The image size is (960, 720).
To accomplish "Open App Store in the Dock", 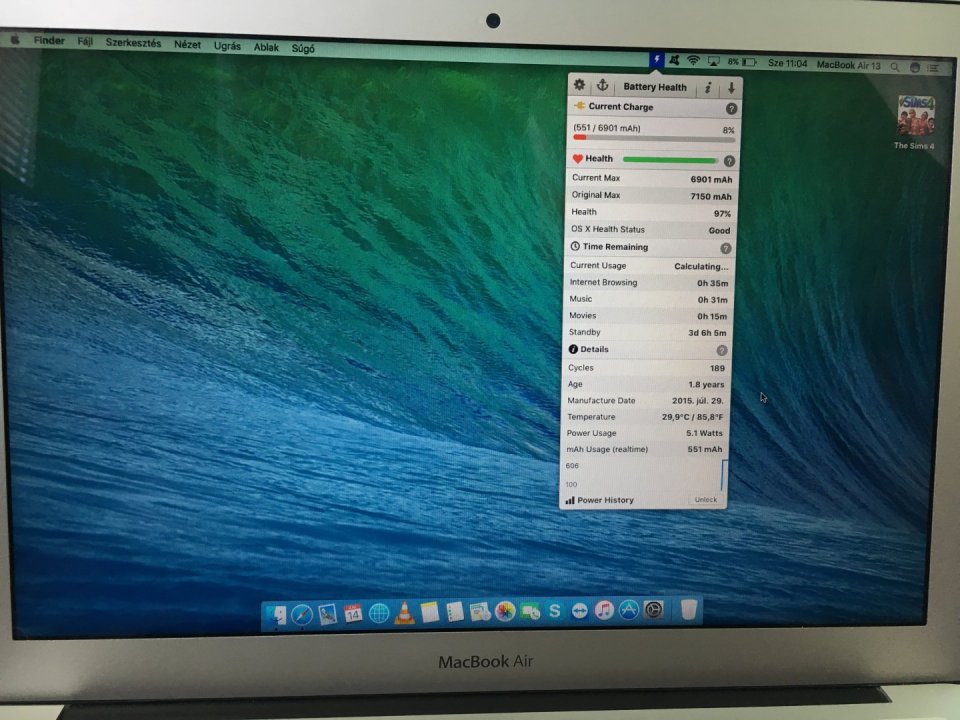I will [629, 610].
